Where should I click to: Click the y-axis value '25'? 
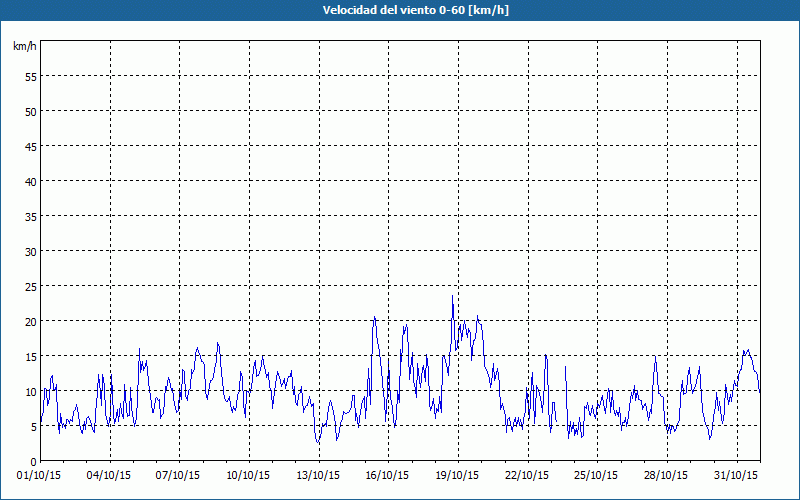tap(31, 287)
